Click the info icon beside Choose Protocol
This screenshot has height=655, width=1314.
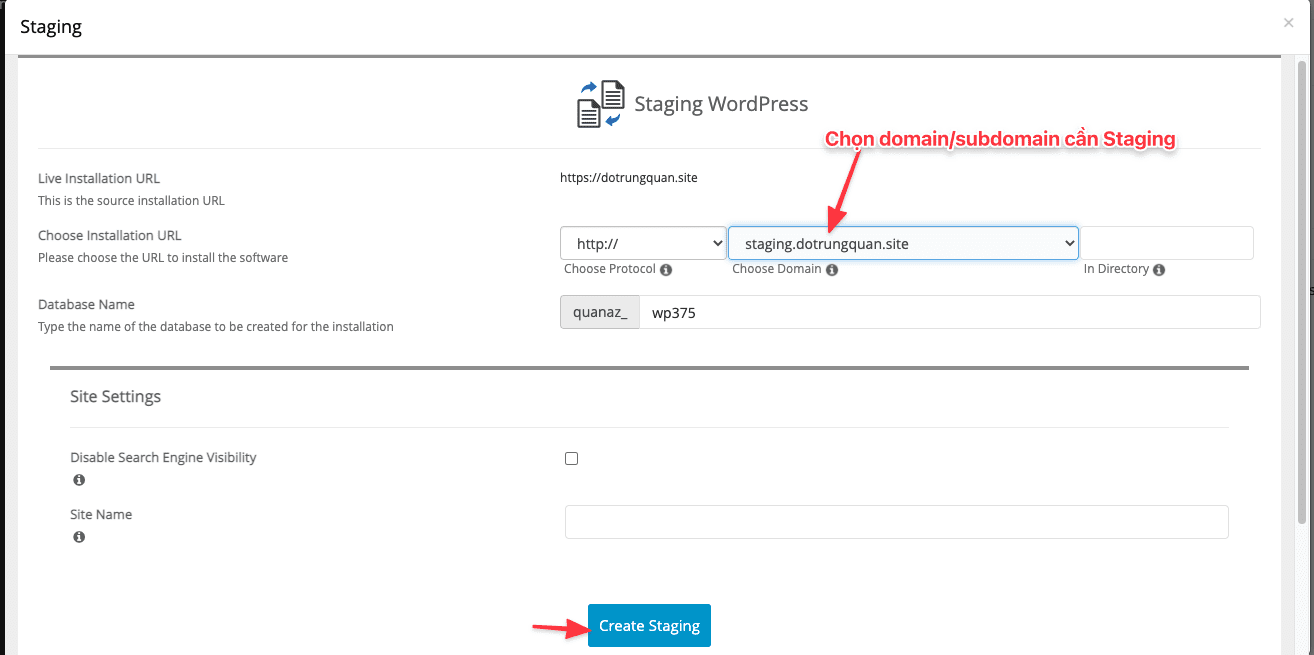(665, 269)
